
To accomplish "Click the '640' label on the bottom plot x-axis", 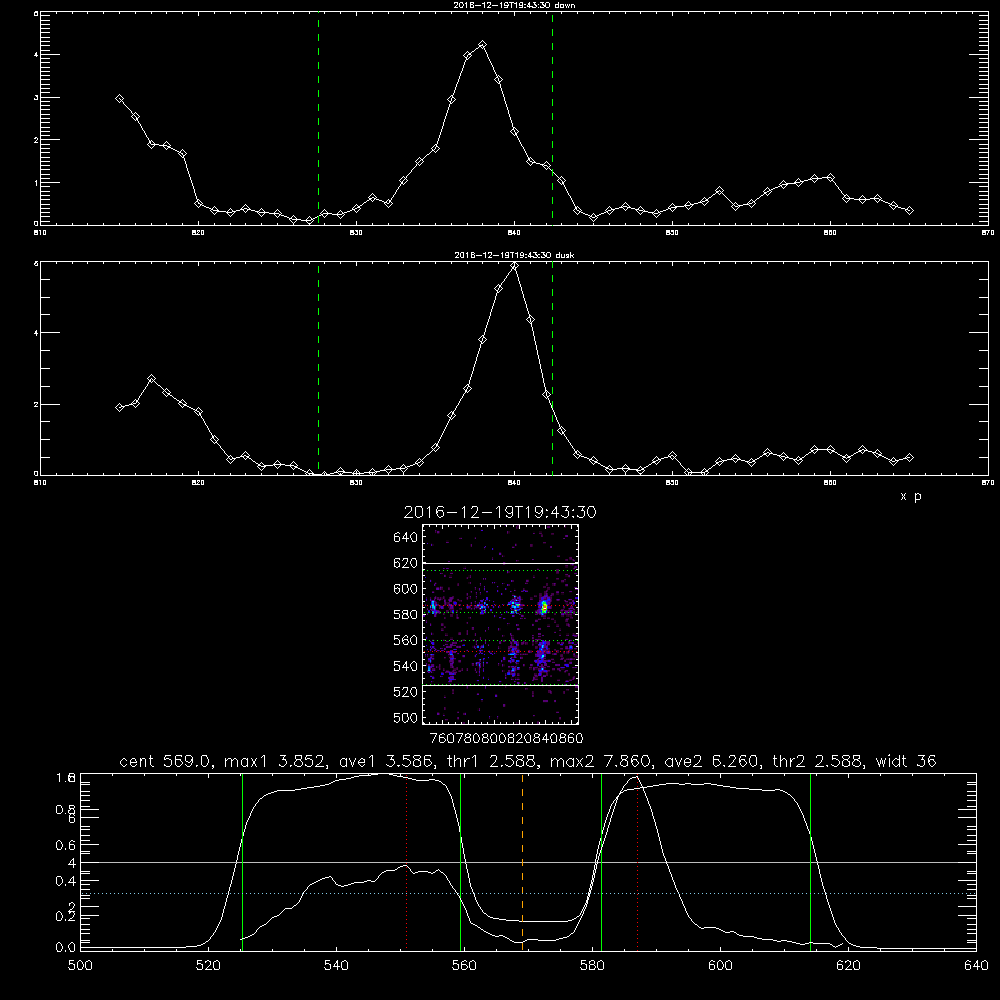I will 976,966.
